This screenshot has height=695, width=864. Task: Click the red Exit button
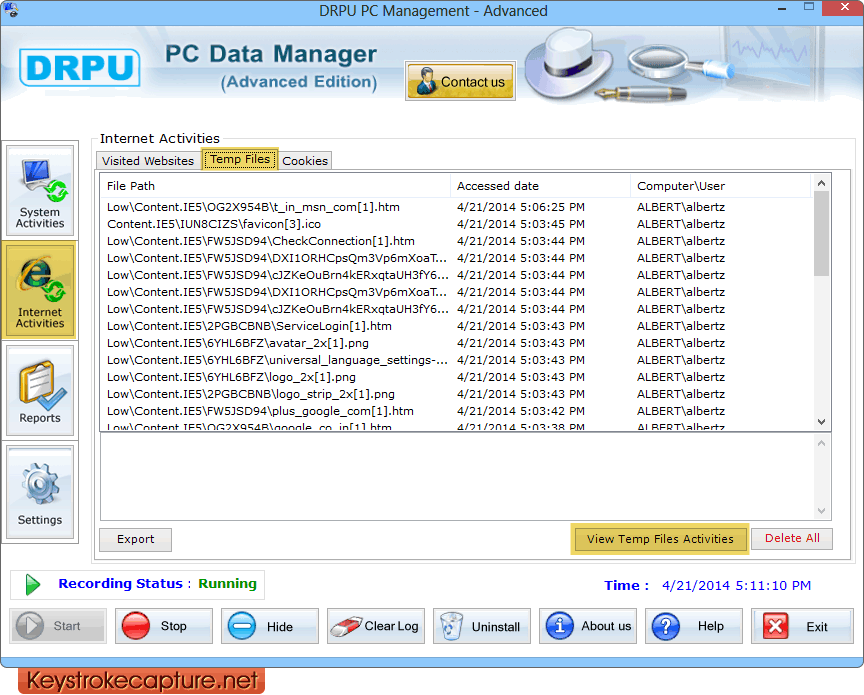click(802, 626)
